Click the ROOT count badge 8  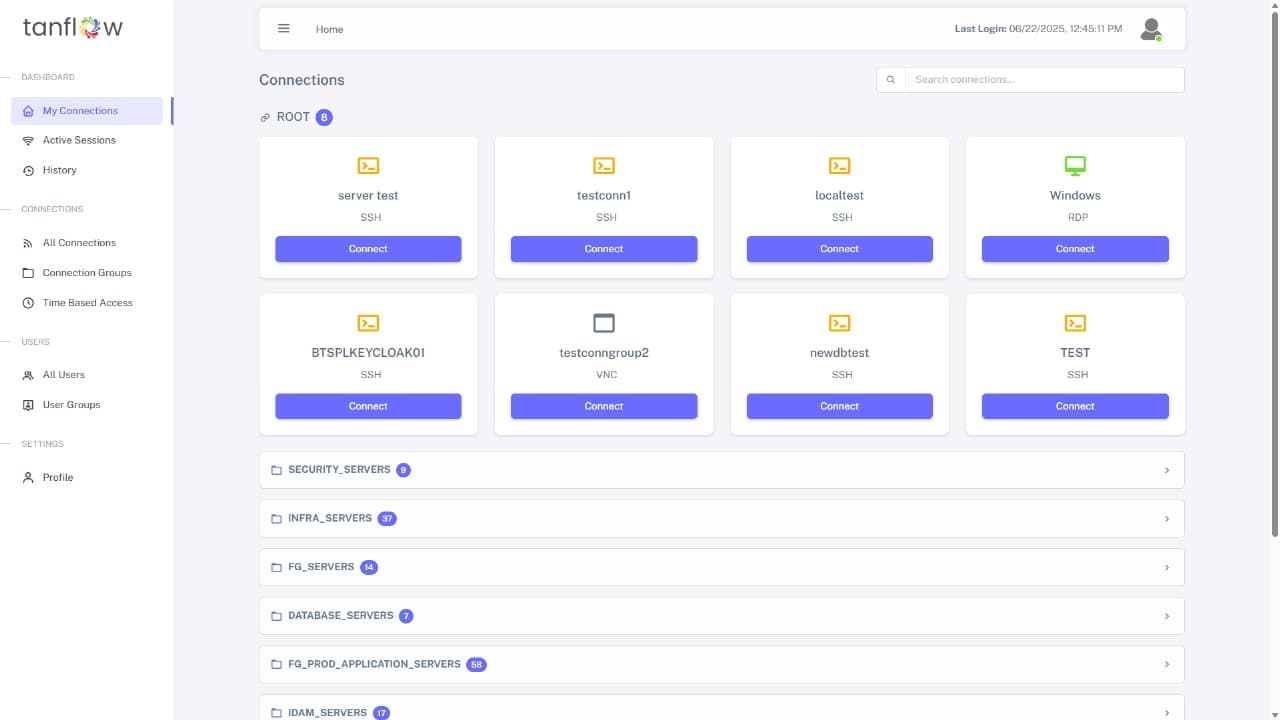[324, 118]
